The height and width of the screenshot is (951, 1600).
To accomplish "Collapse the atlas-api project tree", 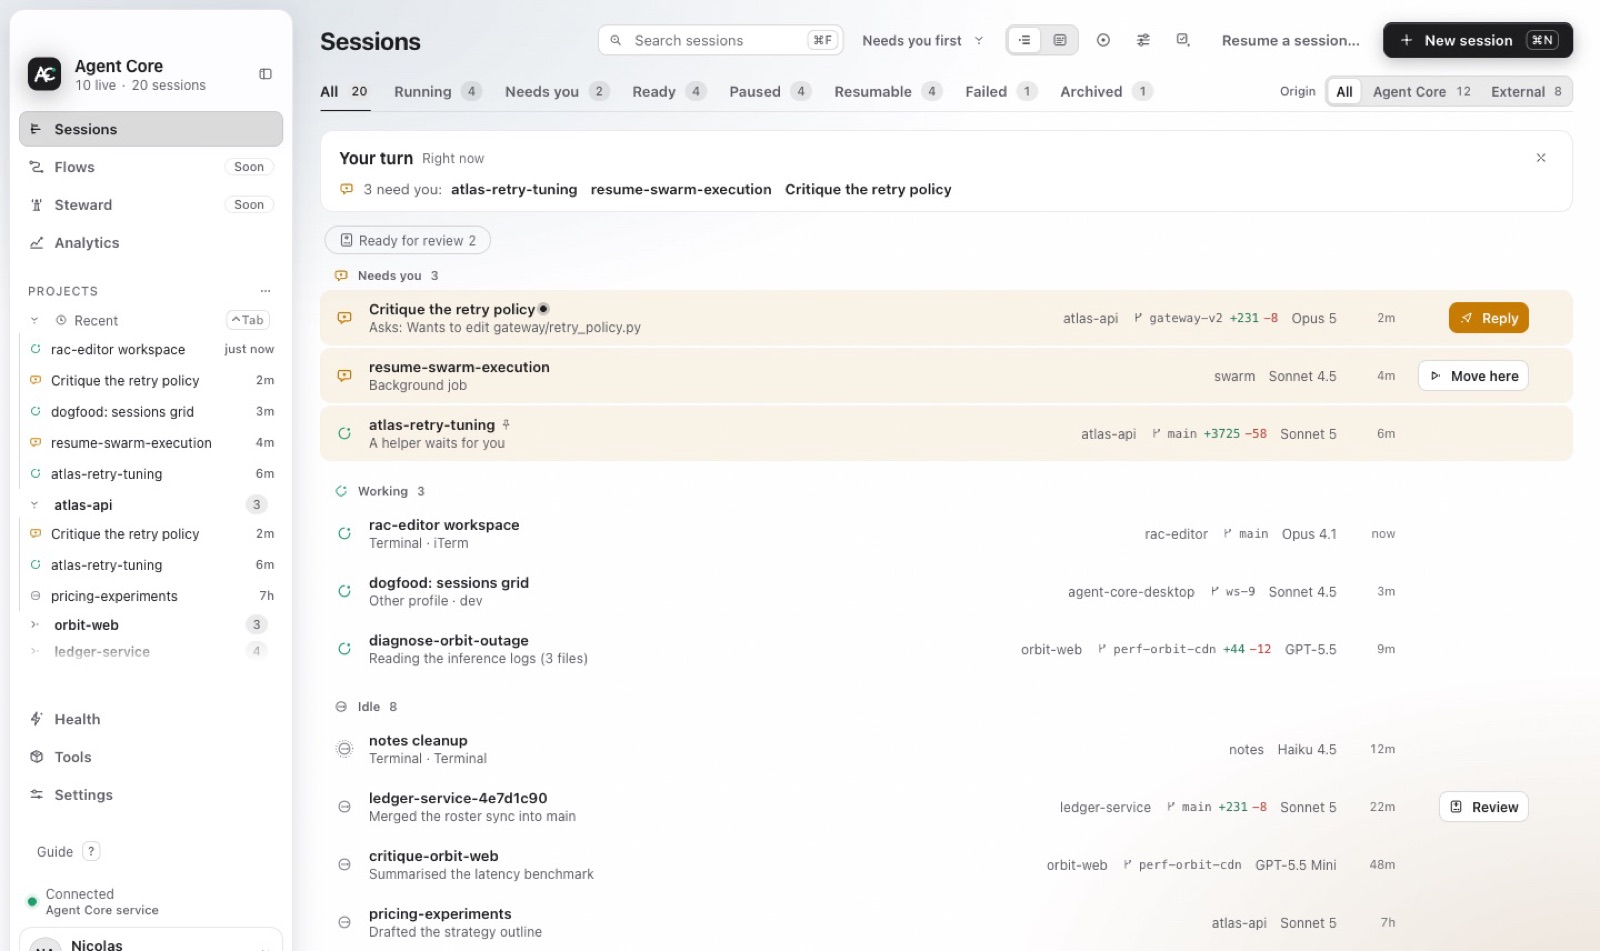I will click(34, 505).
